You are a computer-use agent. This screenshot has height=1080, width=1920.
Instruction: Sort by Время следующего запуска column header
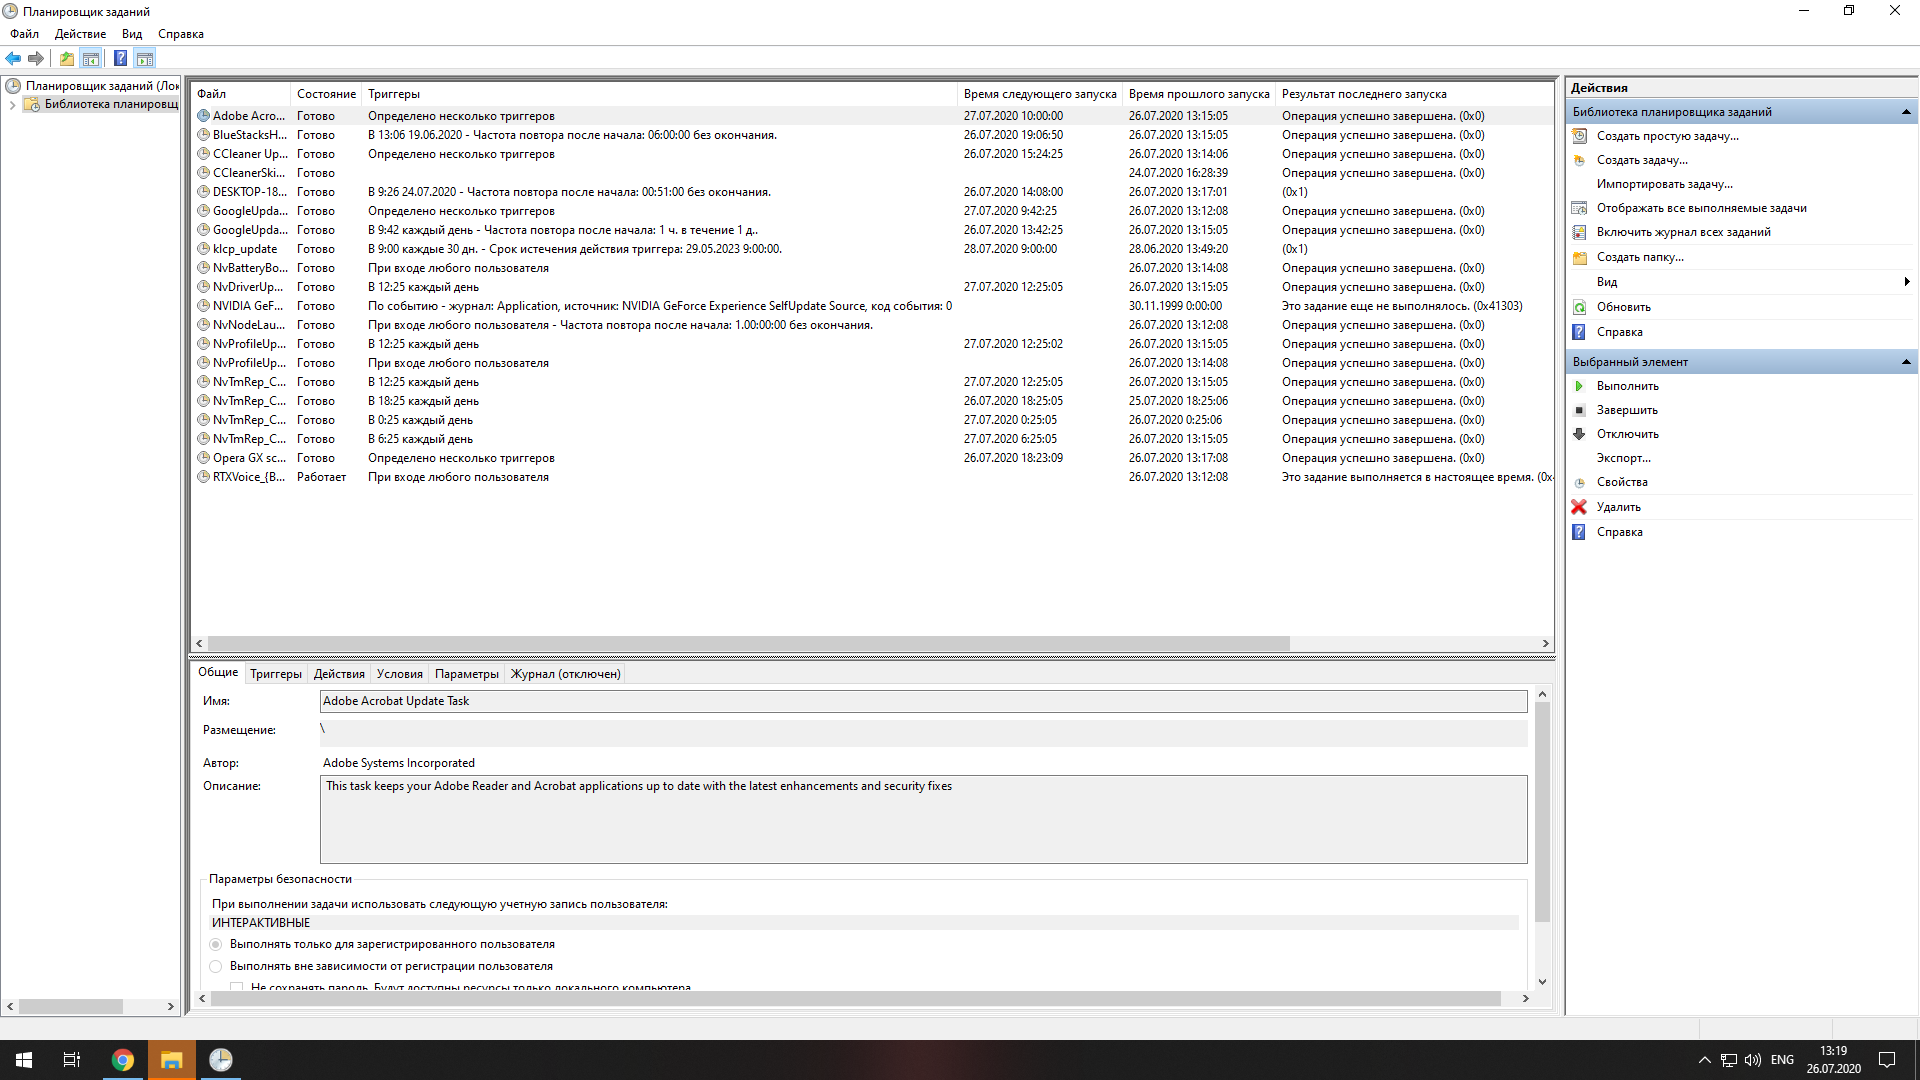(1040, 94)
